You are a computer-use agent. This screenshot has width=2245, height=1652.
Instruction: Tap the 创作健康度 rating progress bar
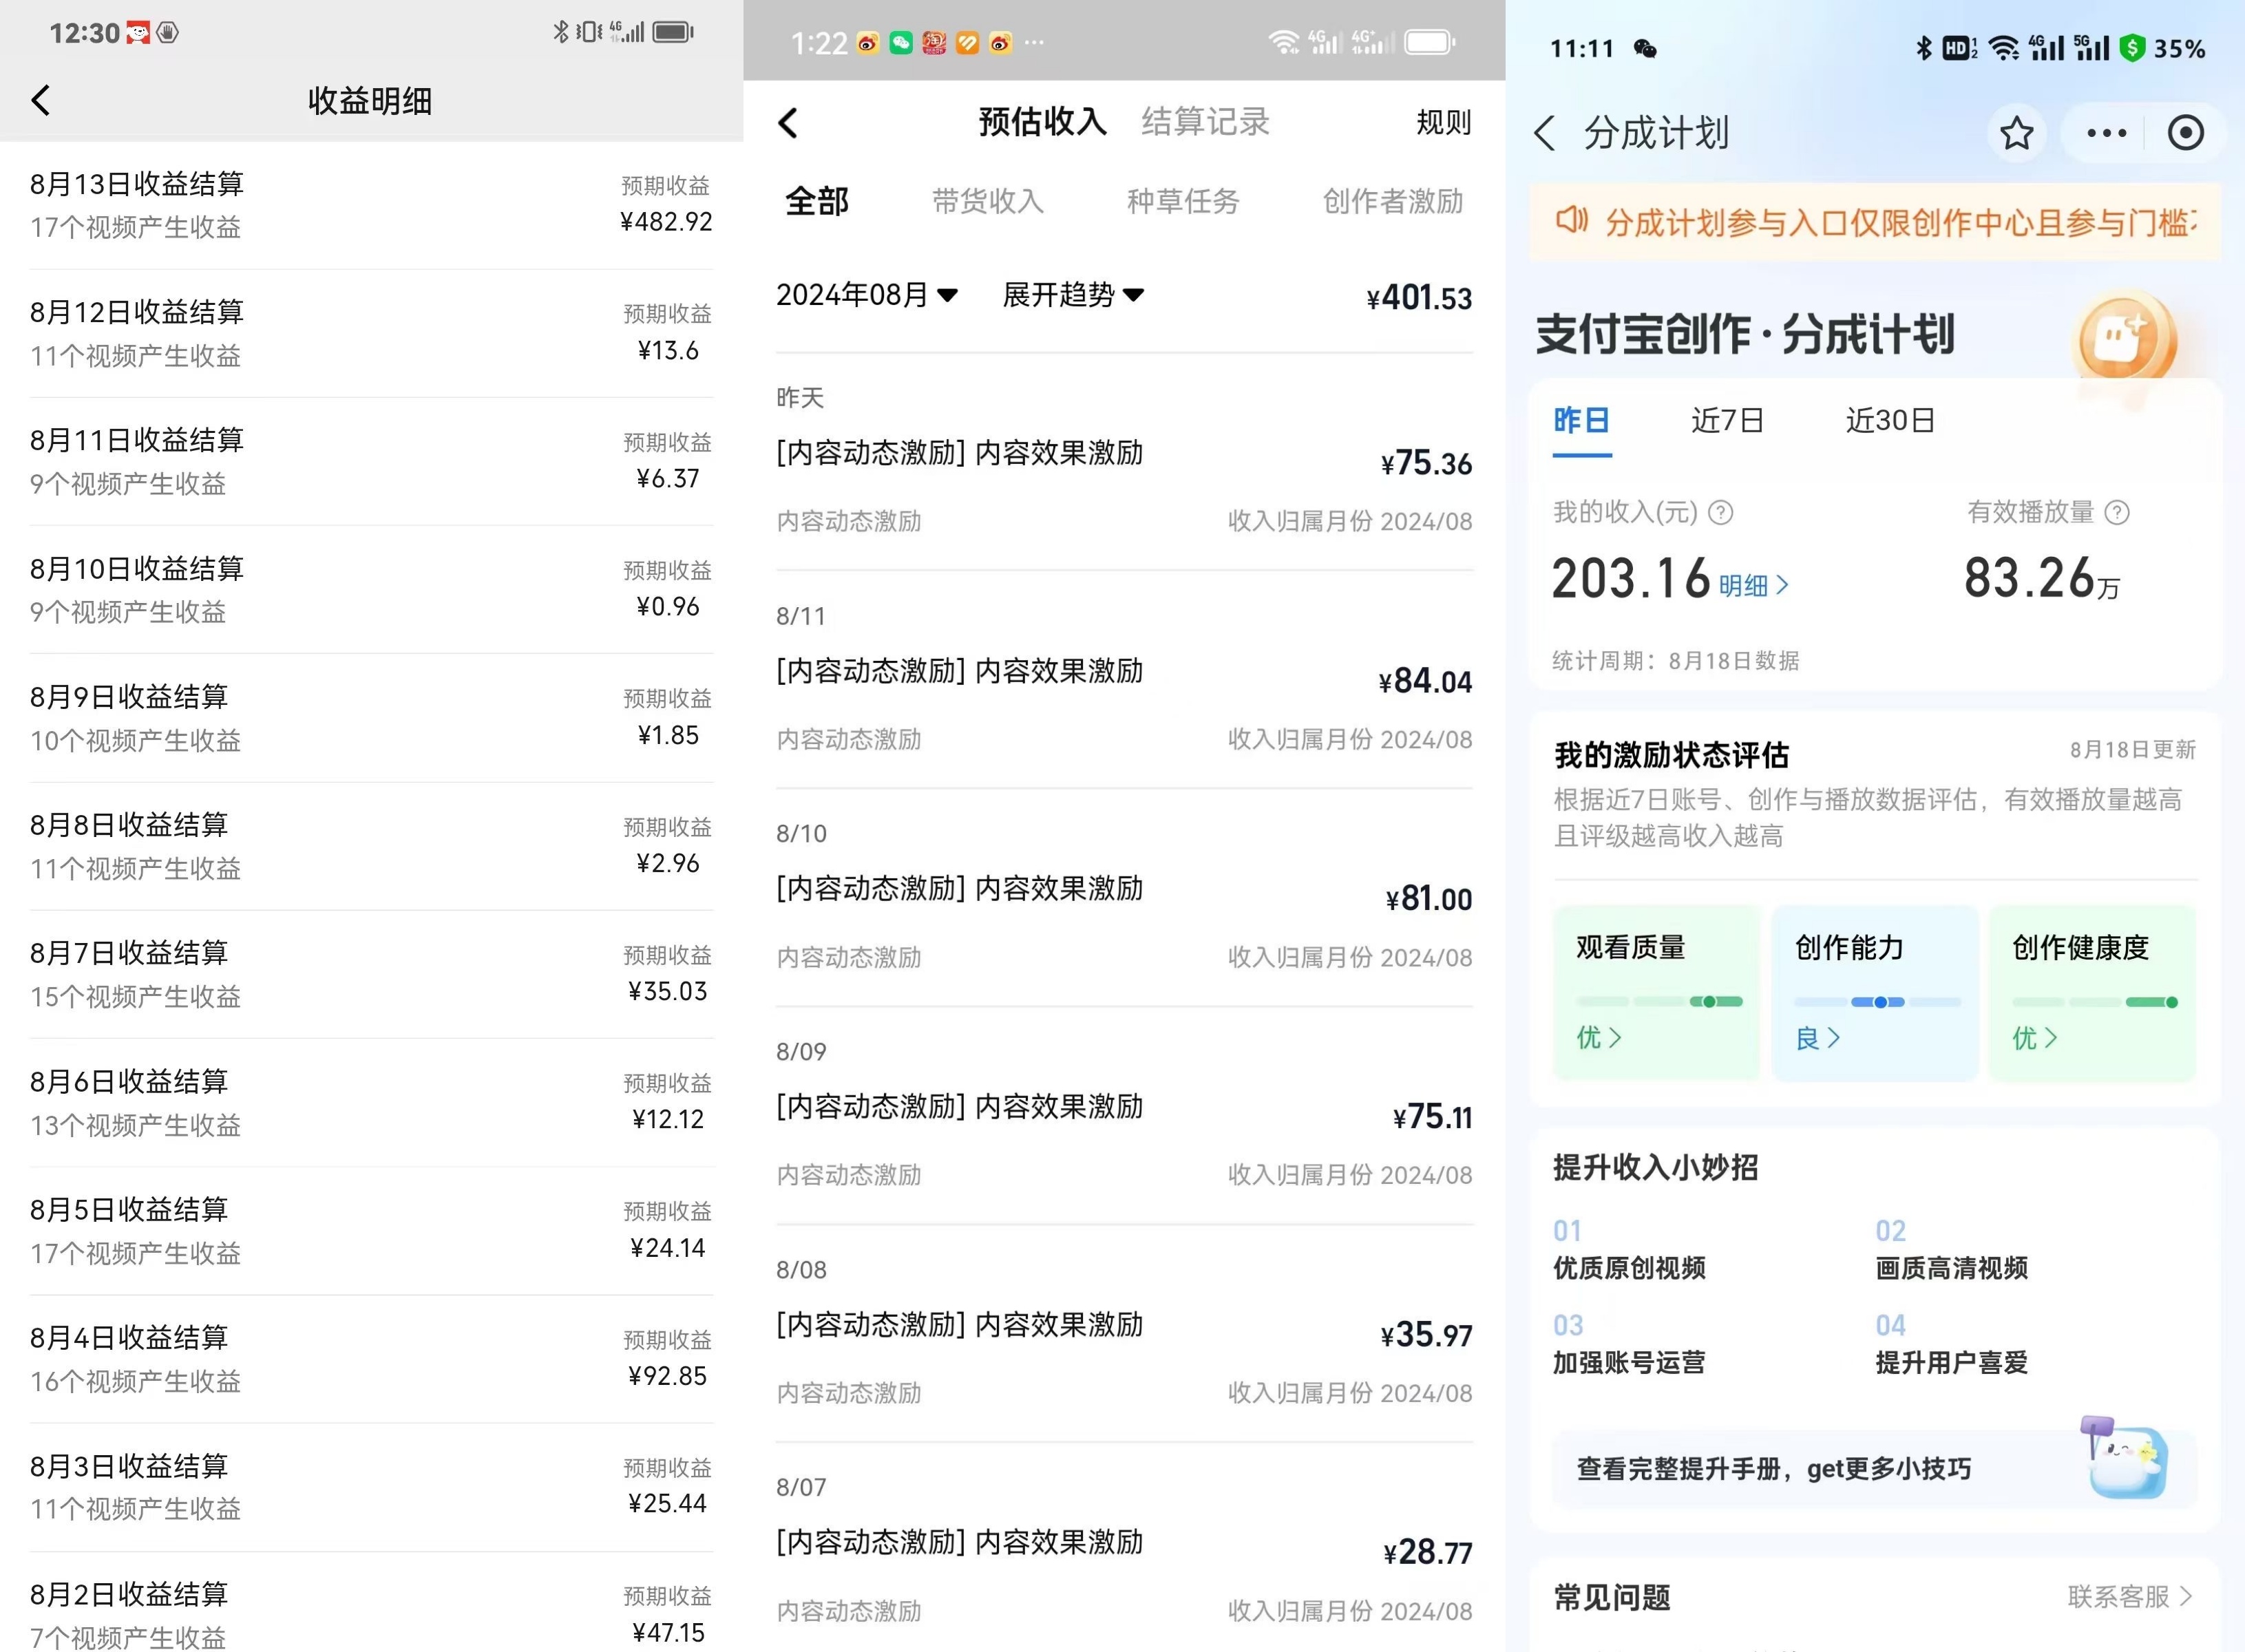[2095, 1001]
